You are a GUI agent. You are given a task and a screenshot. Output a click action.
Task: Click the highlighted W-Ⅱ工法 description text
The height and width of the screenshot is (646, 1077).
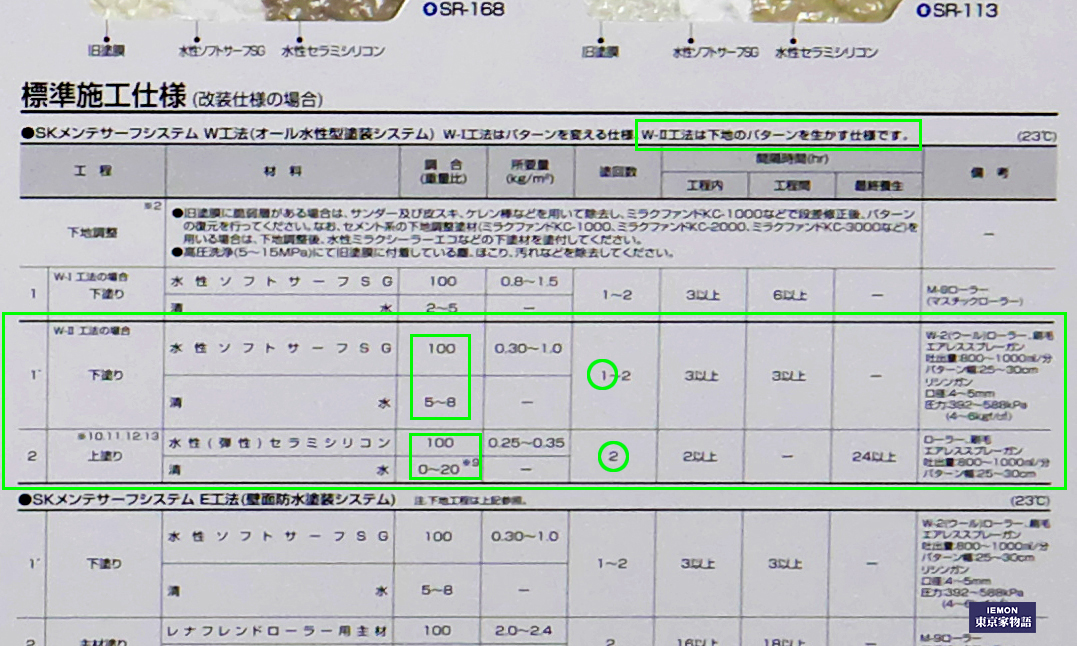[x=778, y=134]
